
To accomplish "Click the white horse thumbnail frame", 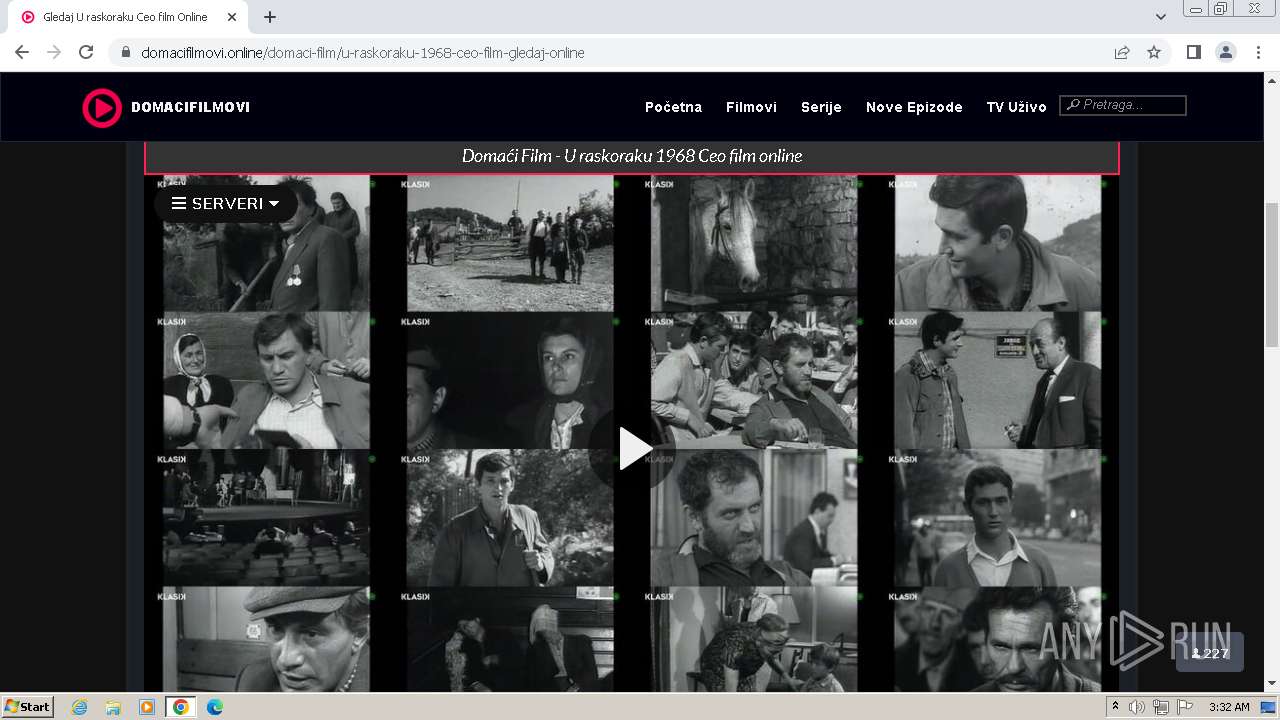I will click(x=754, y=243).
